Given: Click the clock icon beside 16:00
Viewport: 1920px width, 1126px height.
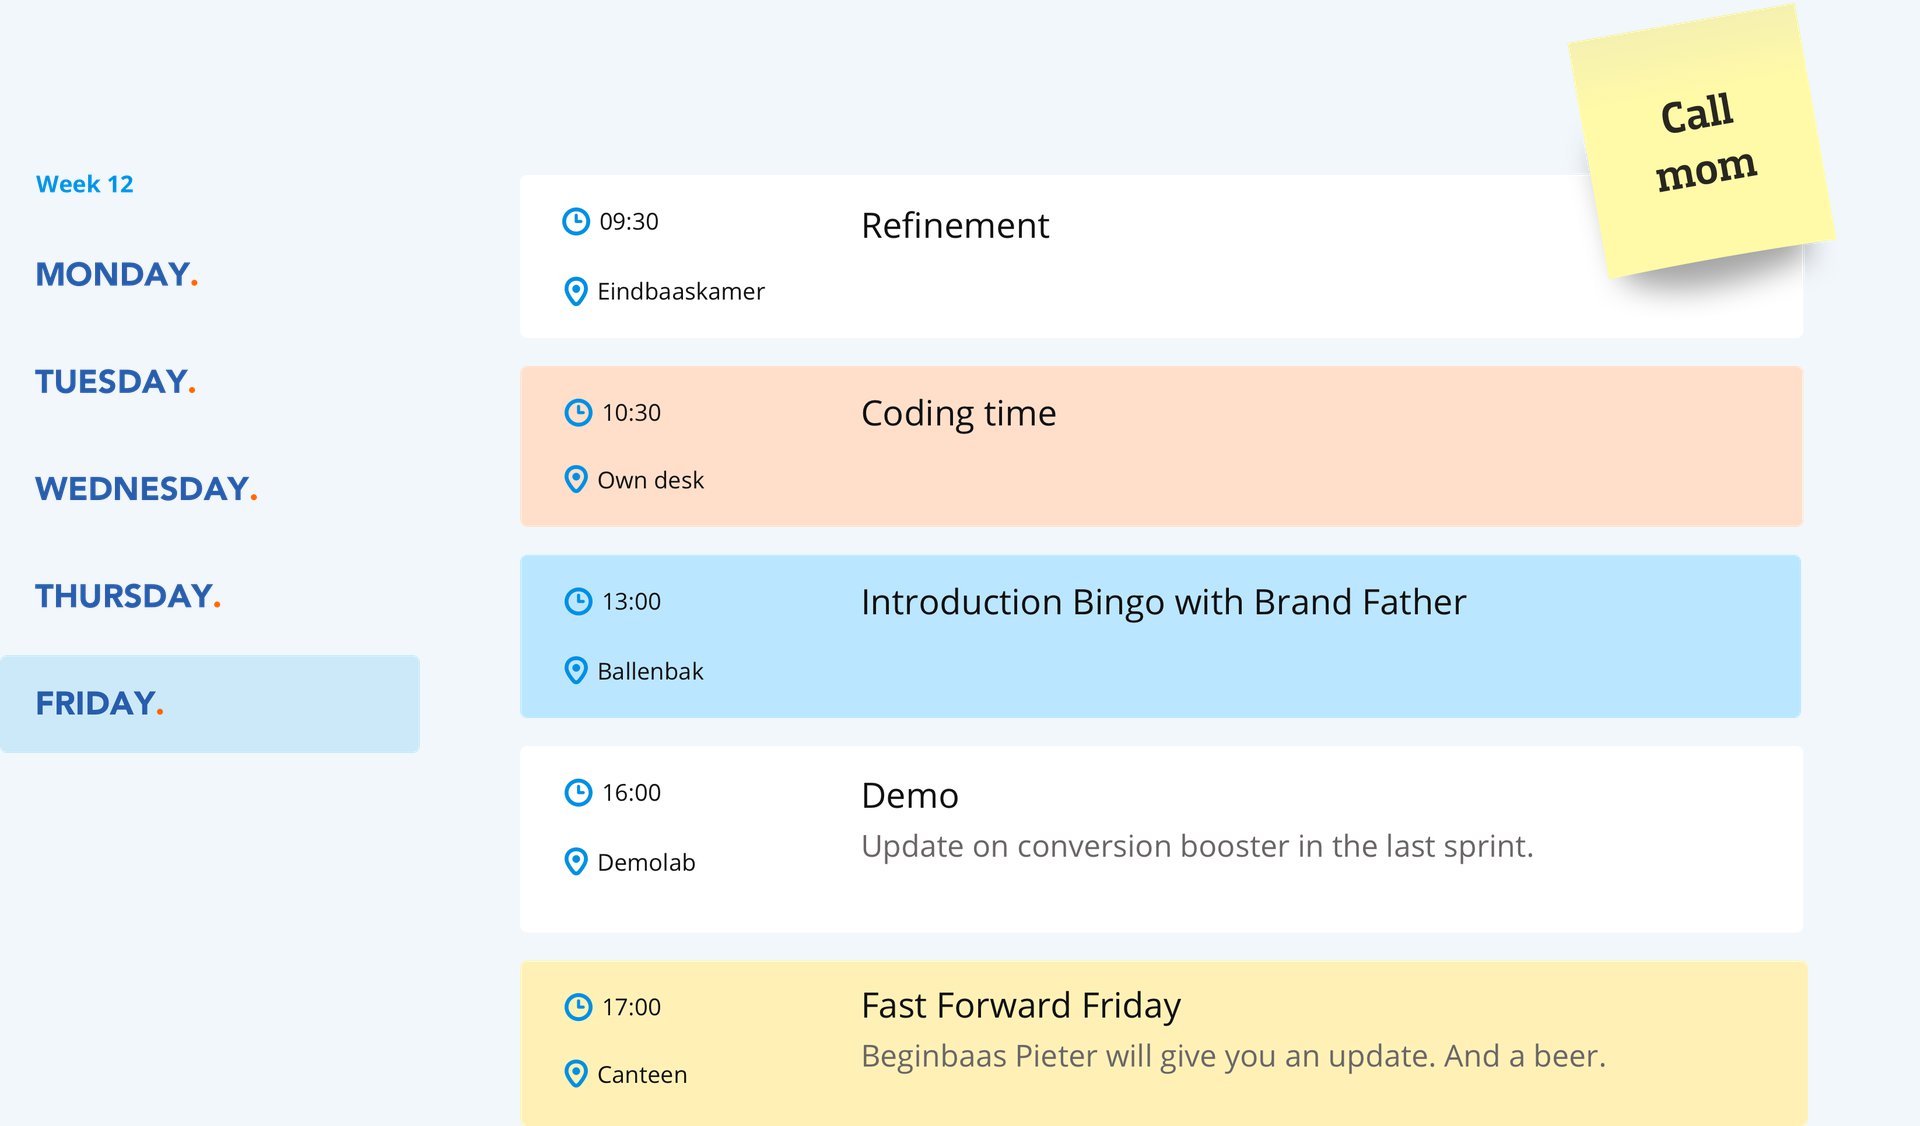Looking at the screenshot, I should pos(578,792).
